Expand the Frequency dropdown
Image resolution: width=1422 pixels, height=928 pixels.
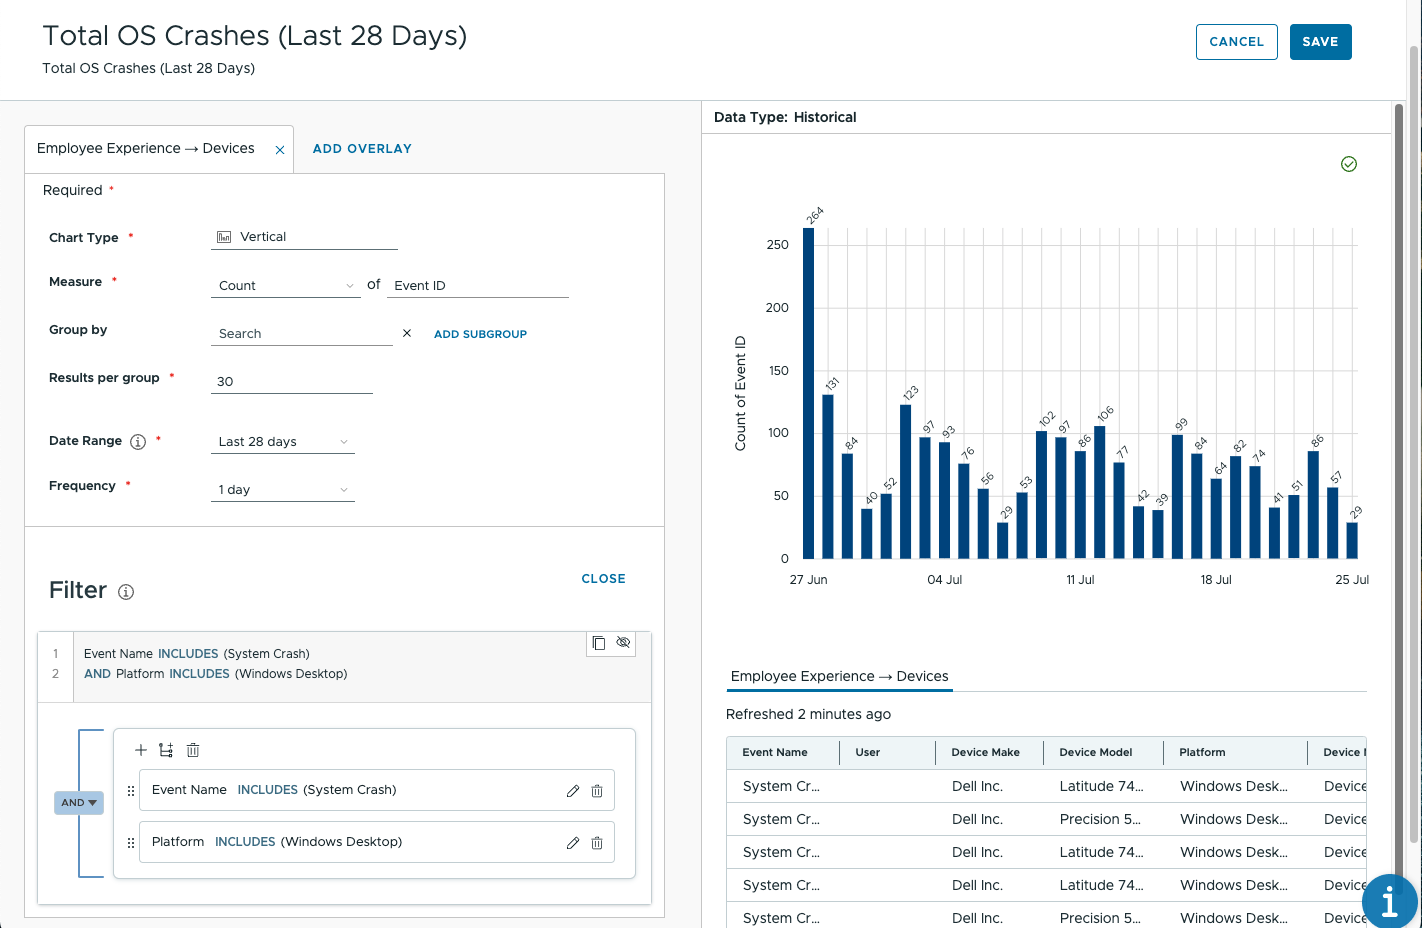[x=283, y=490]
